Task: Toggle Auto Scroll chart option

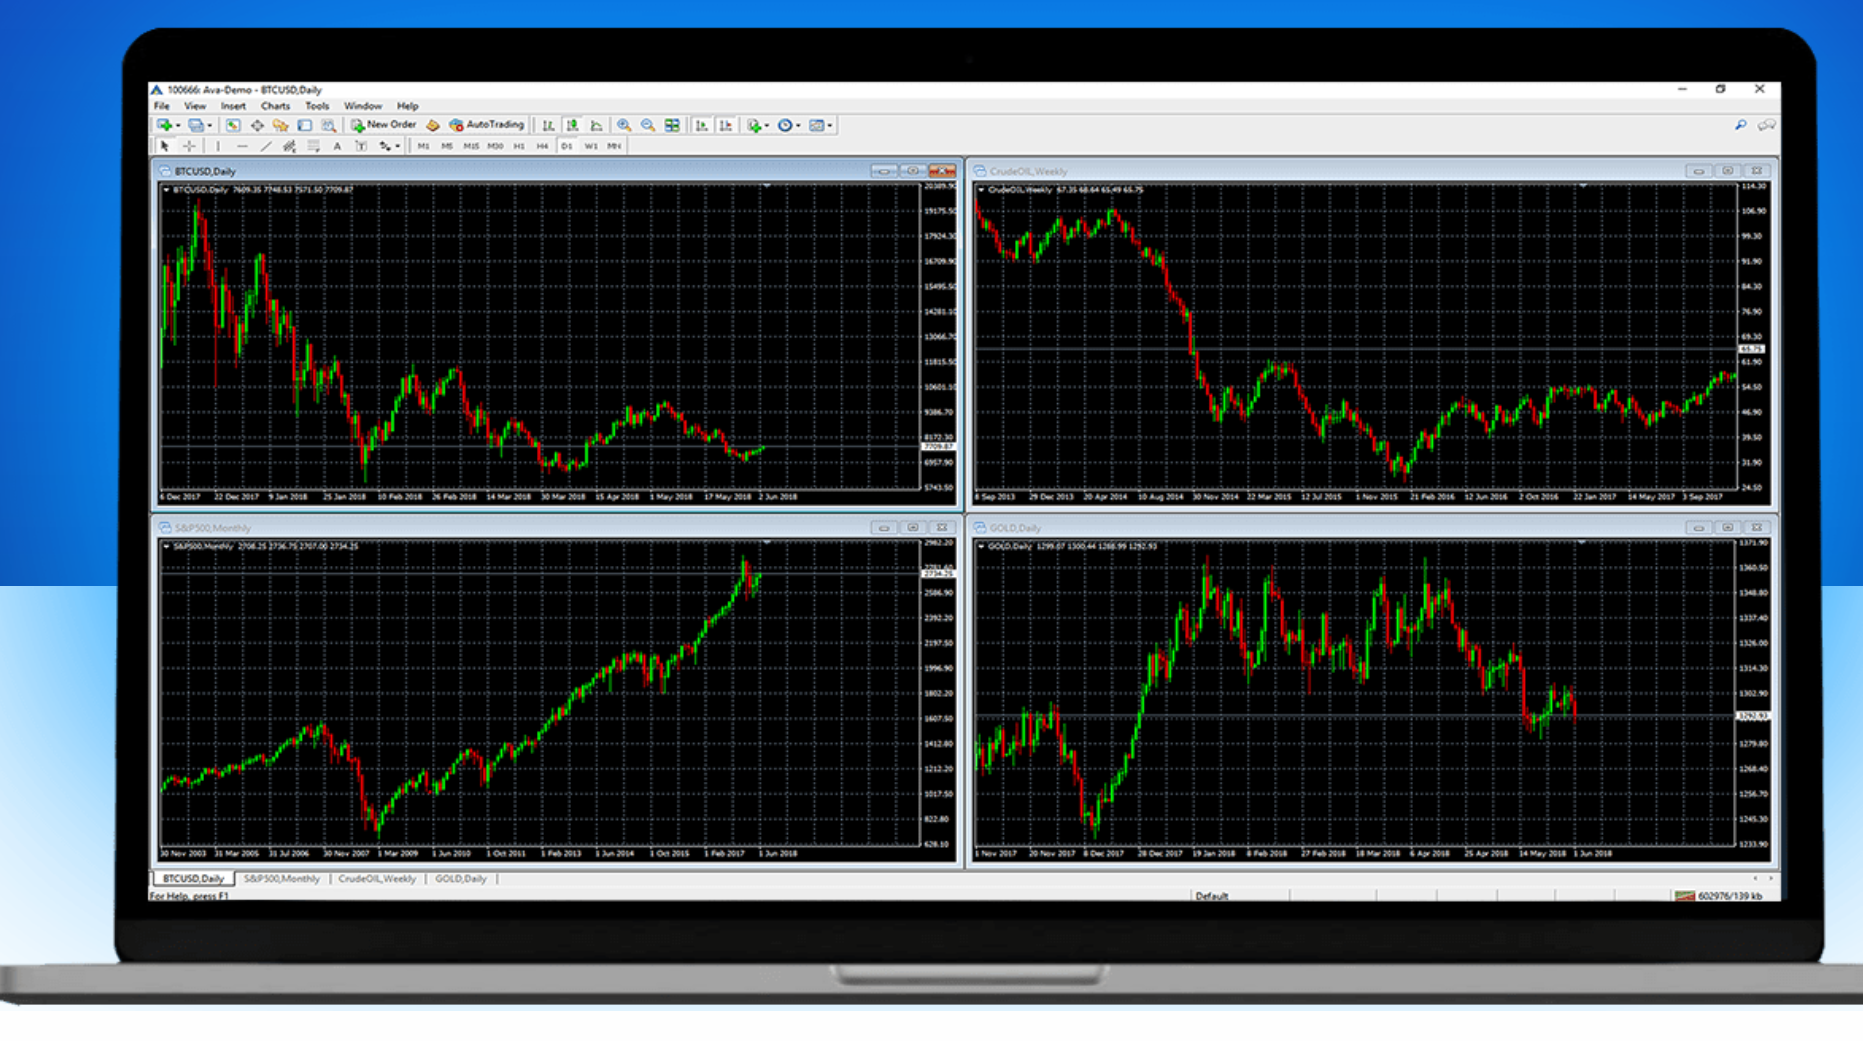Action: pos(702,125)
